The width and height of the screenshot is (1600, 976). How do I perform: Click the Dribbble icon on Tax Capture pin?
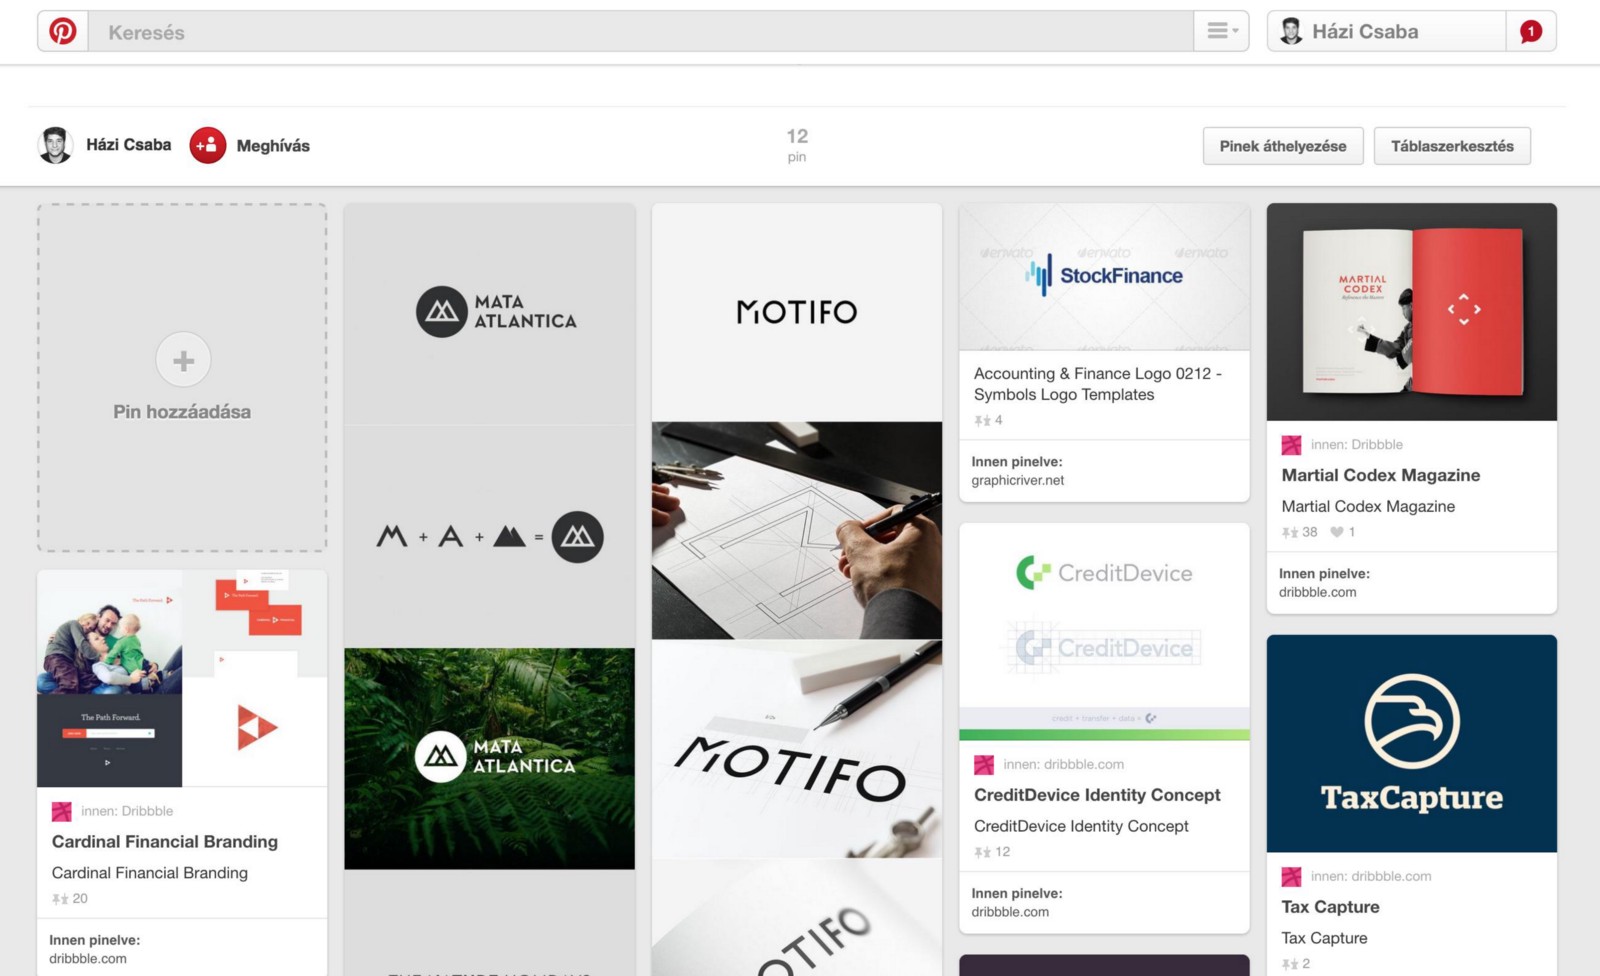1292,877
